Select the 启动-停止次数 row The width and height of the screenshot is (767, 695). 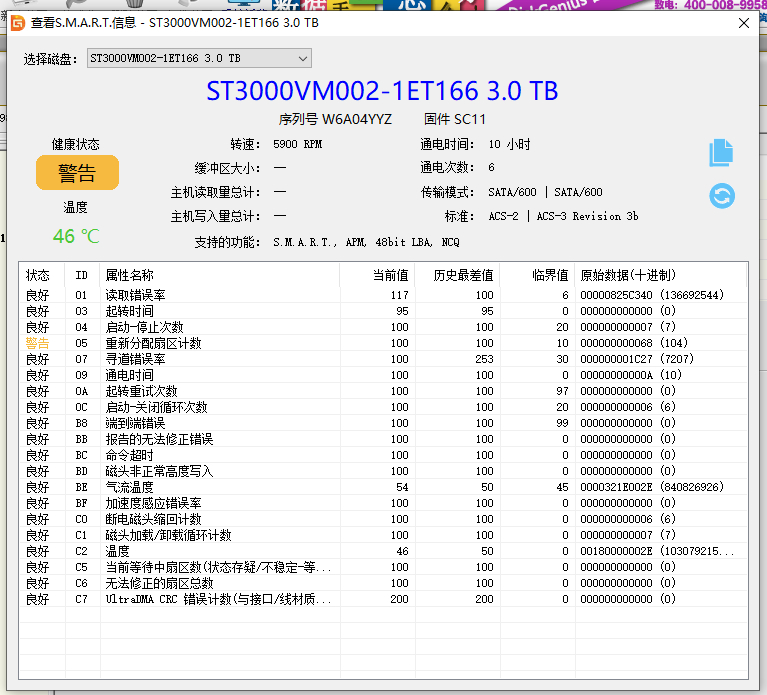click(x=384, y=327)
